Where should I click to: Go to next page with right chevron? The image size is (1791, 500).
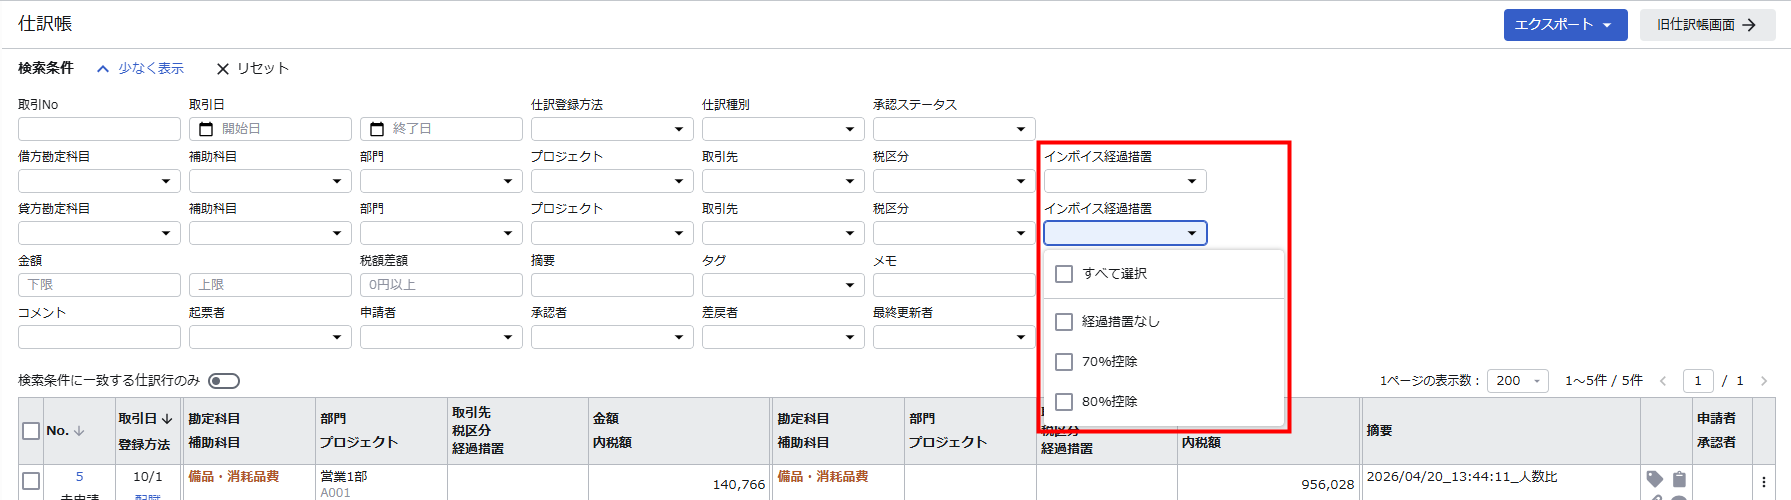tap(1764, 381)
